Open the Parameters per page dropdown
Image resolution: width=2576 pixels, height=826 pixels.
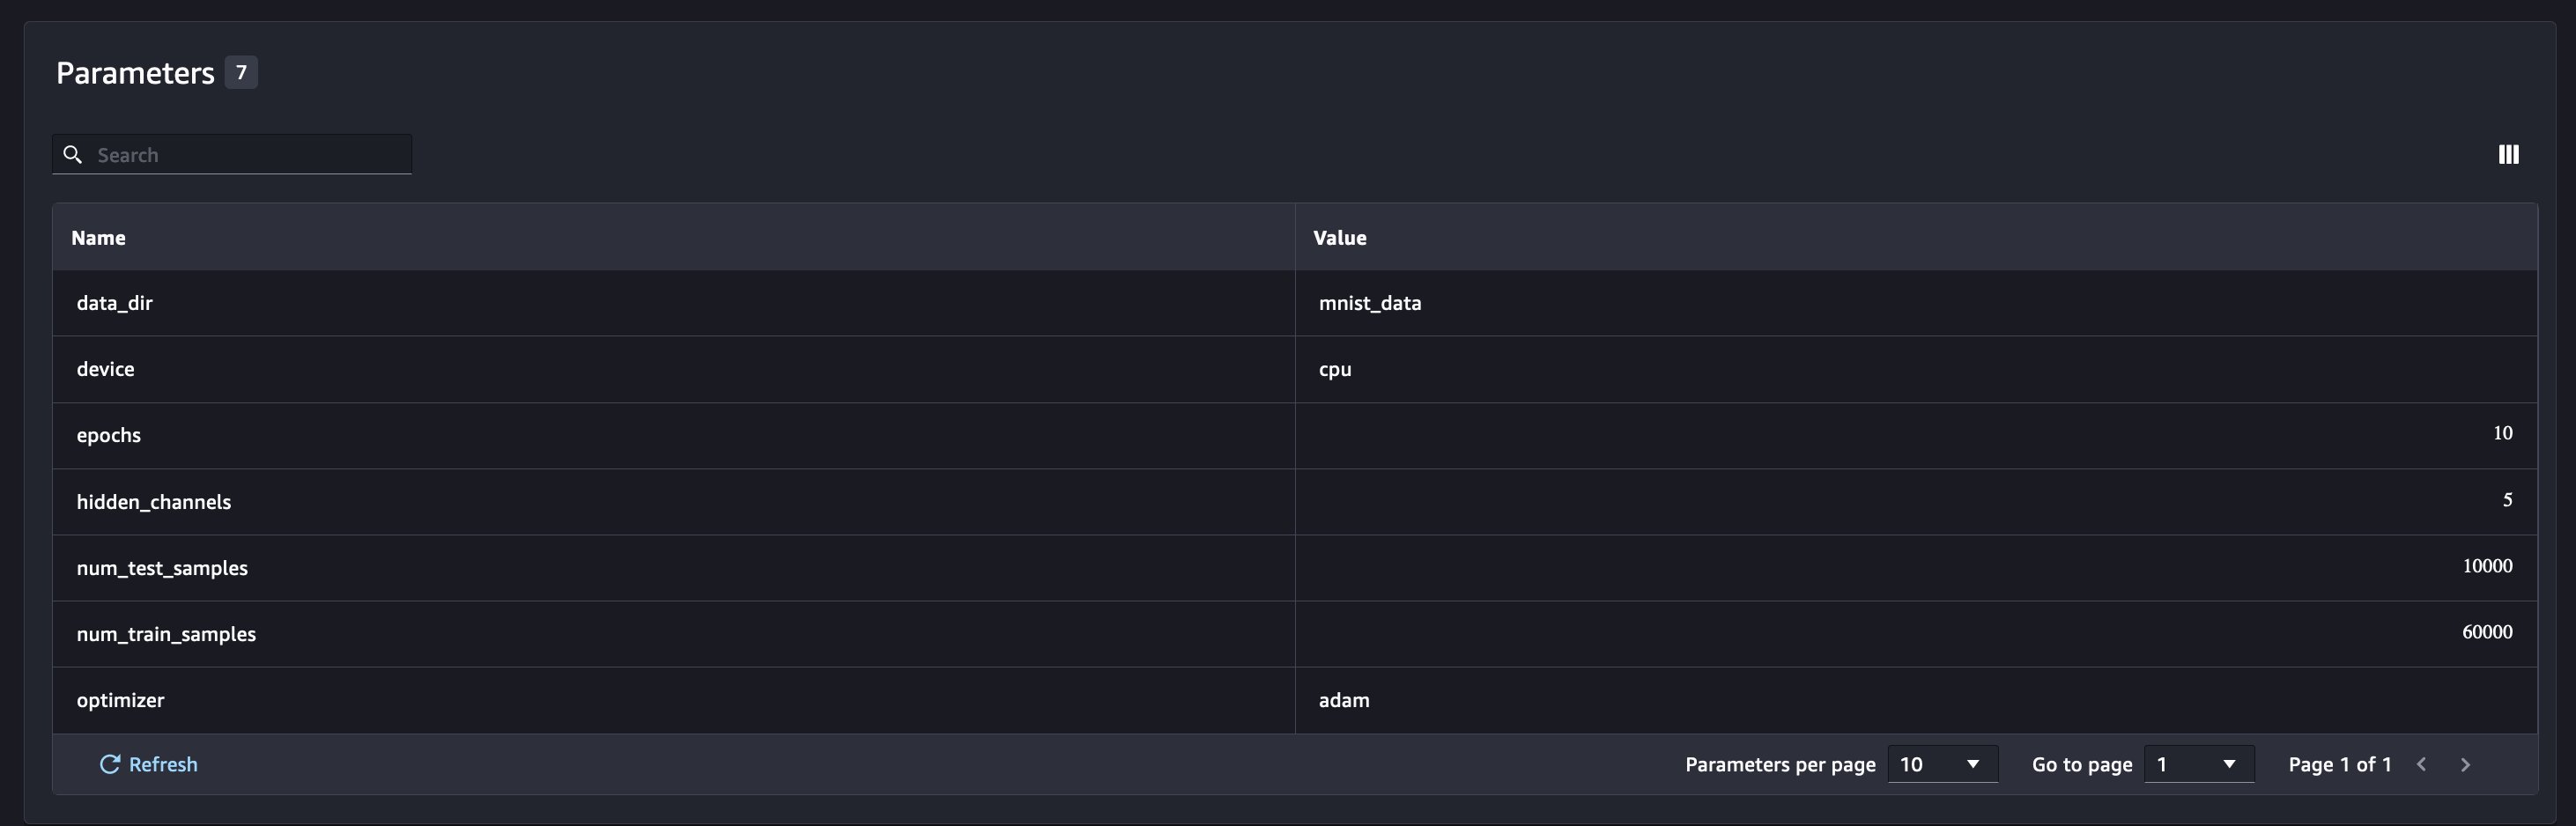point(1941,765)
